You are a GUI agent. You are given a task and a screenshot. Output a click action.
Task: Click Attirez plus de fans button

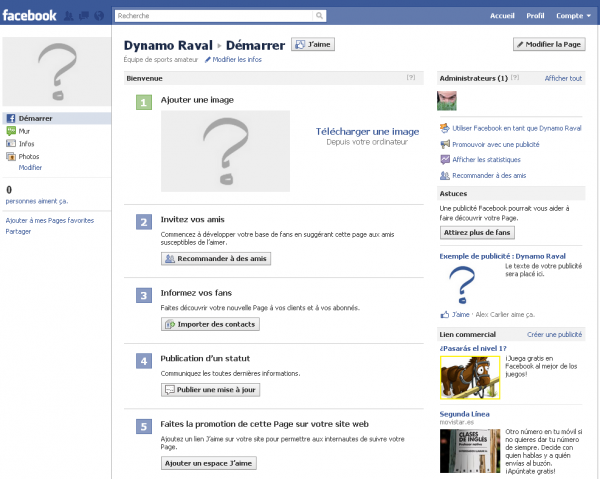tap(477, 233)
